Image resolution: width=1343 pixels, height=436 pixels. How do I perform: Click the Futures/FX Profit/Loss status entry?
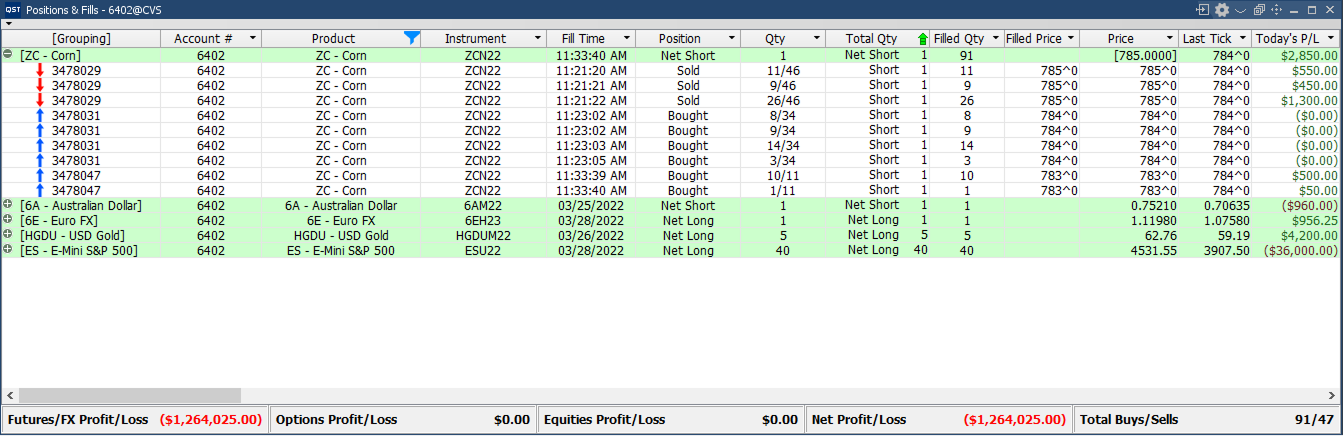point(134,420)
